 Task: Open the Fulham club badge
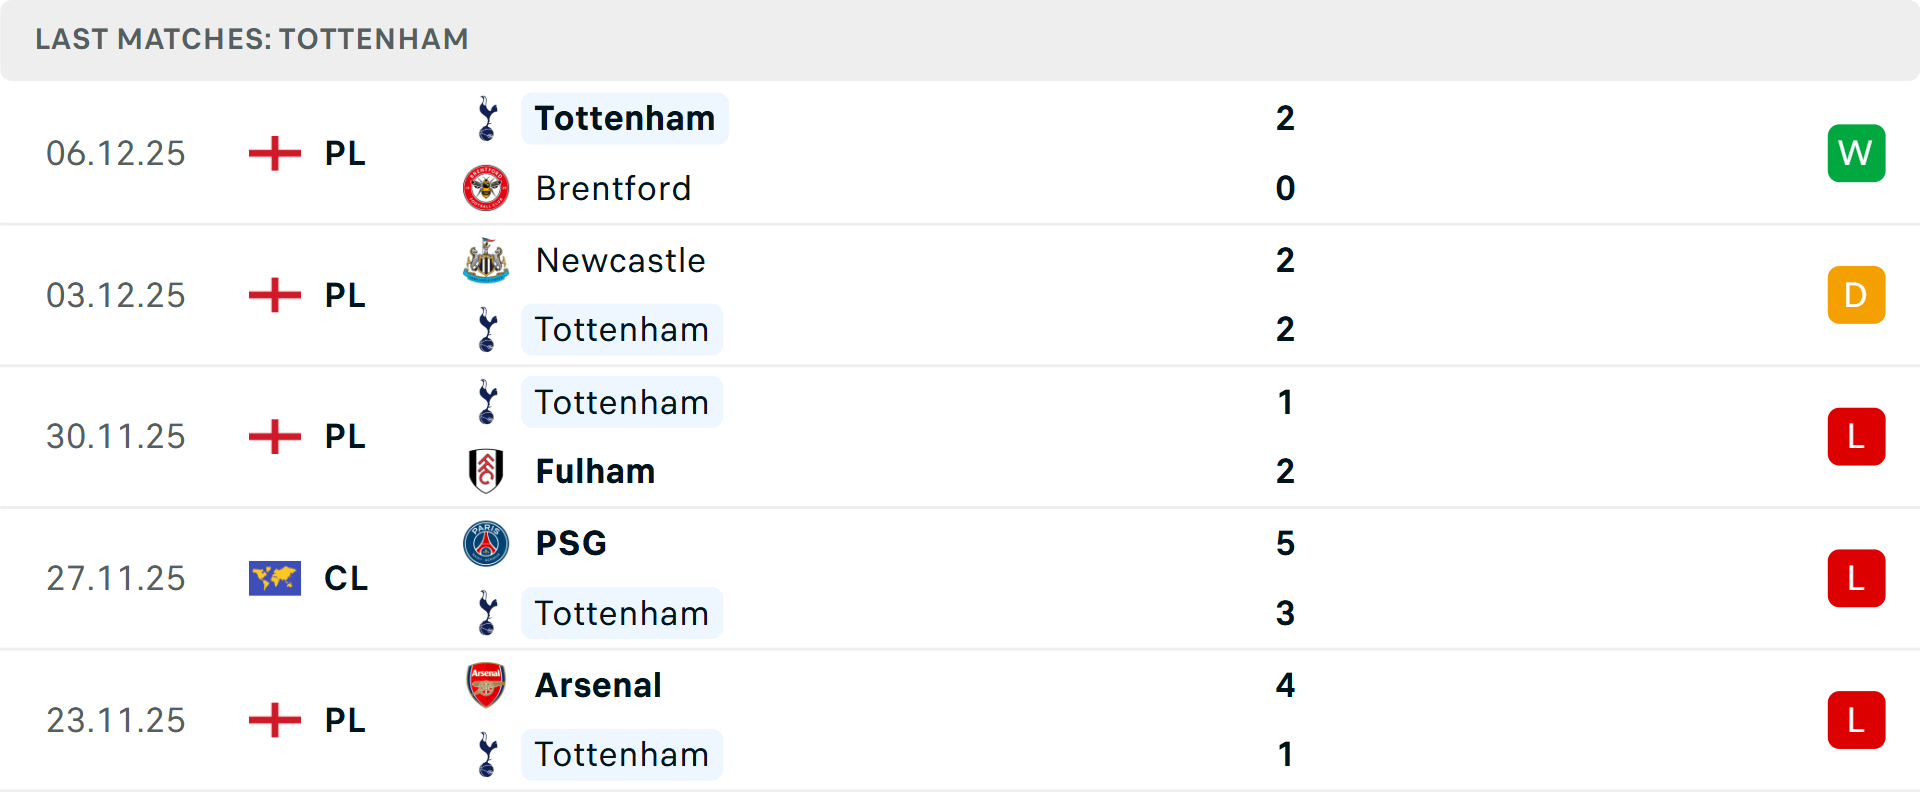tap(486, 470)
